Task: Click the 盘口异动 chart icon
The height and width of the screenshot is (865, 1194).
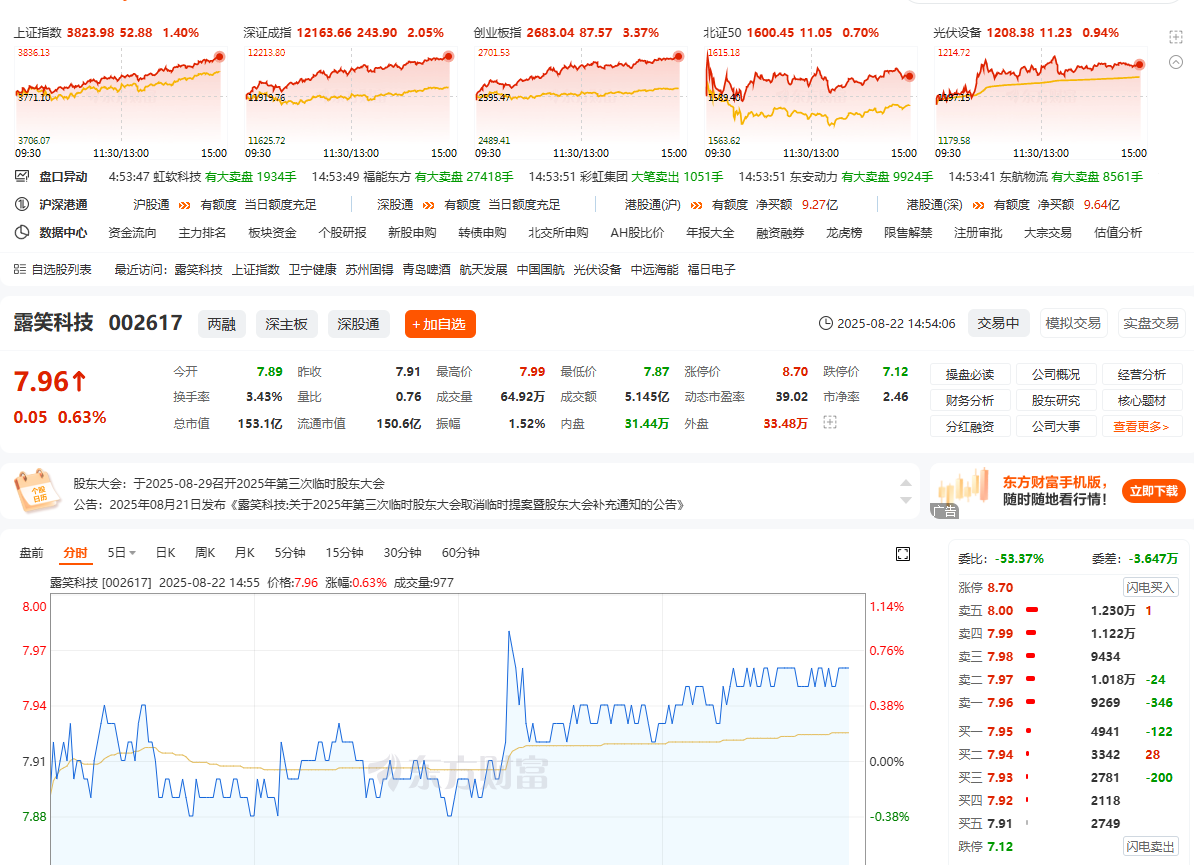Action: pos(22,177)
